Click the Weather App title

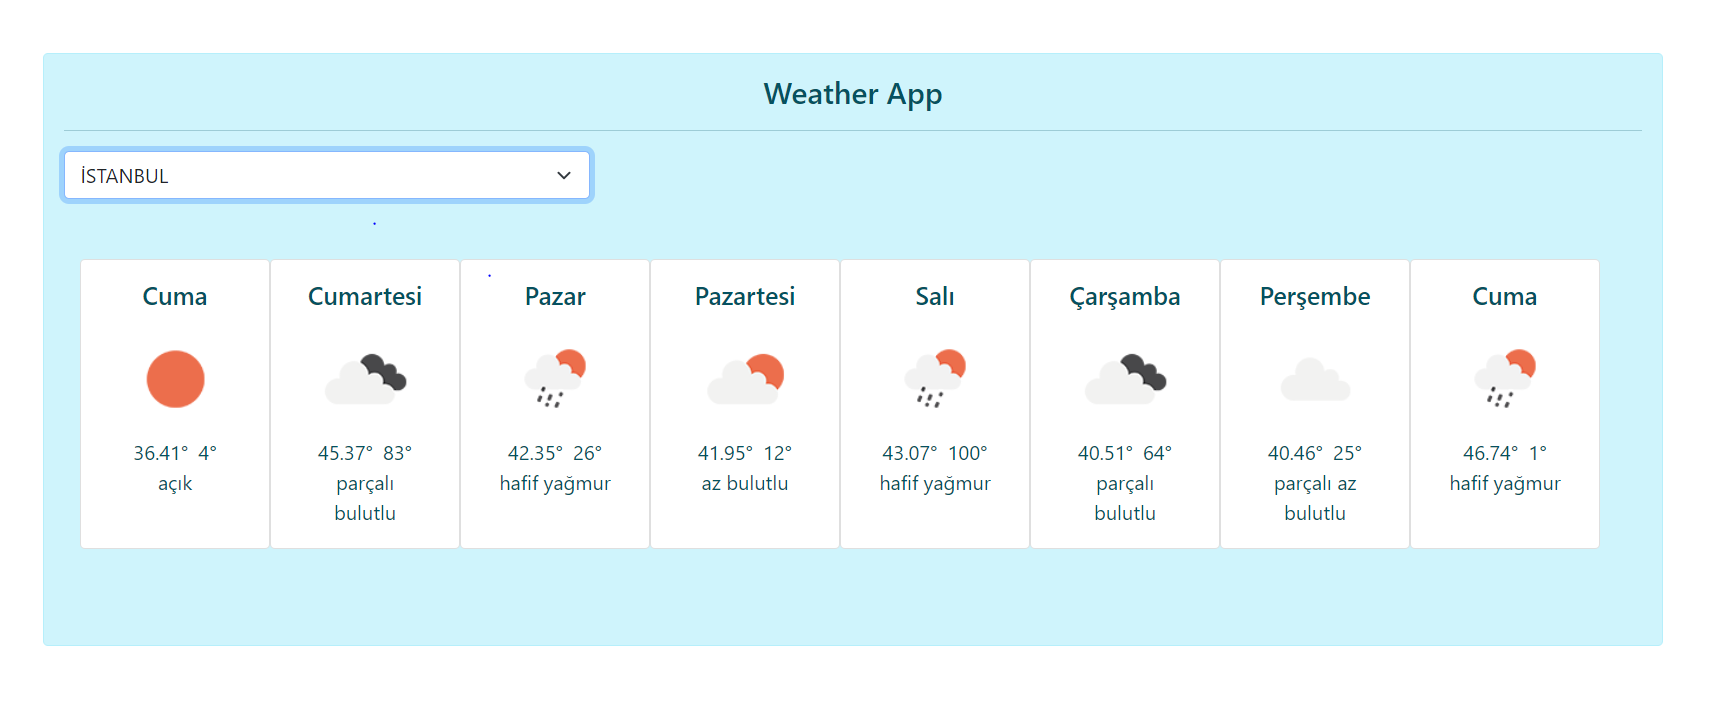[x=853, y=94]
